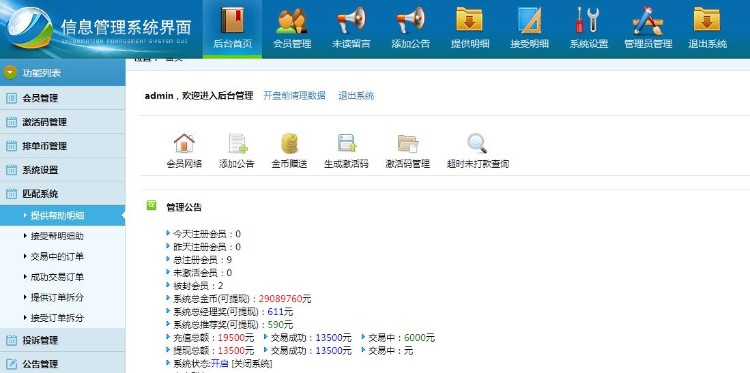
Task: Click the 系统设置 label in top navigation
Action: pyautogui.click(x=588, y=44)
